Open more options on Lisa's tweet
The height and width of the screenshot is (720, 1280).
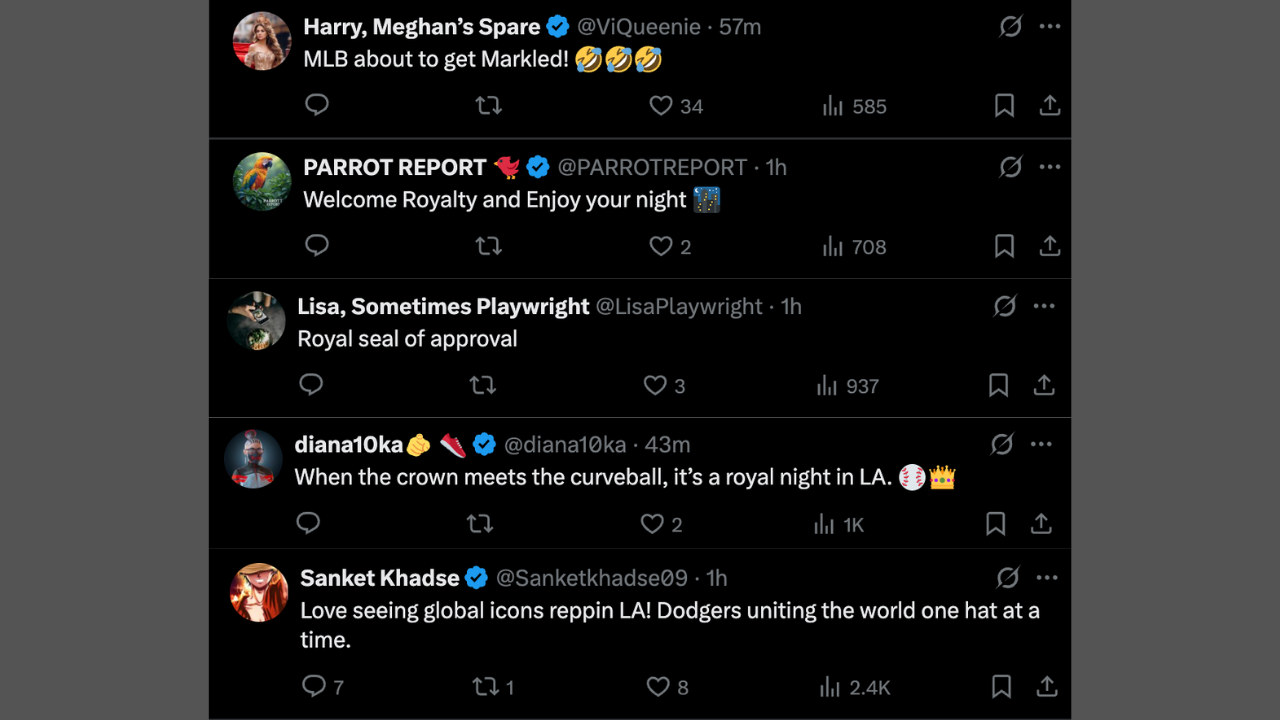click(1043, 306)
